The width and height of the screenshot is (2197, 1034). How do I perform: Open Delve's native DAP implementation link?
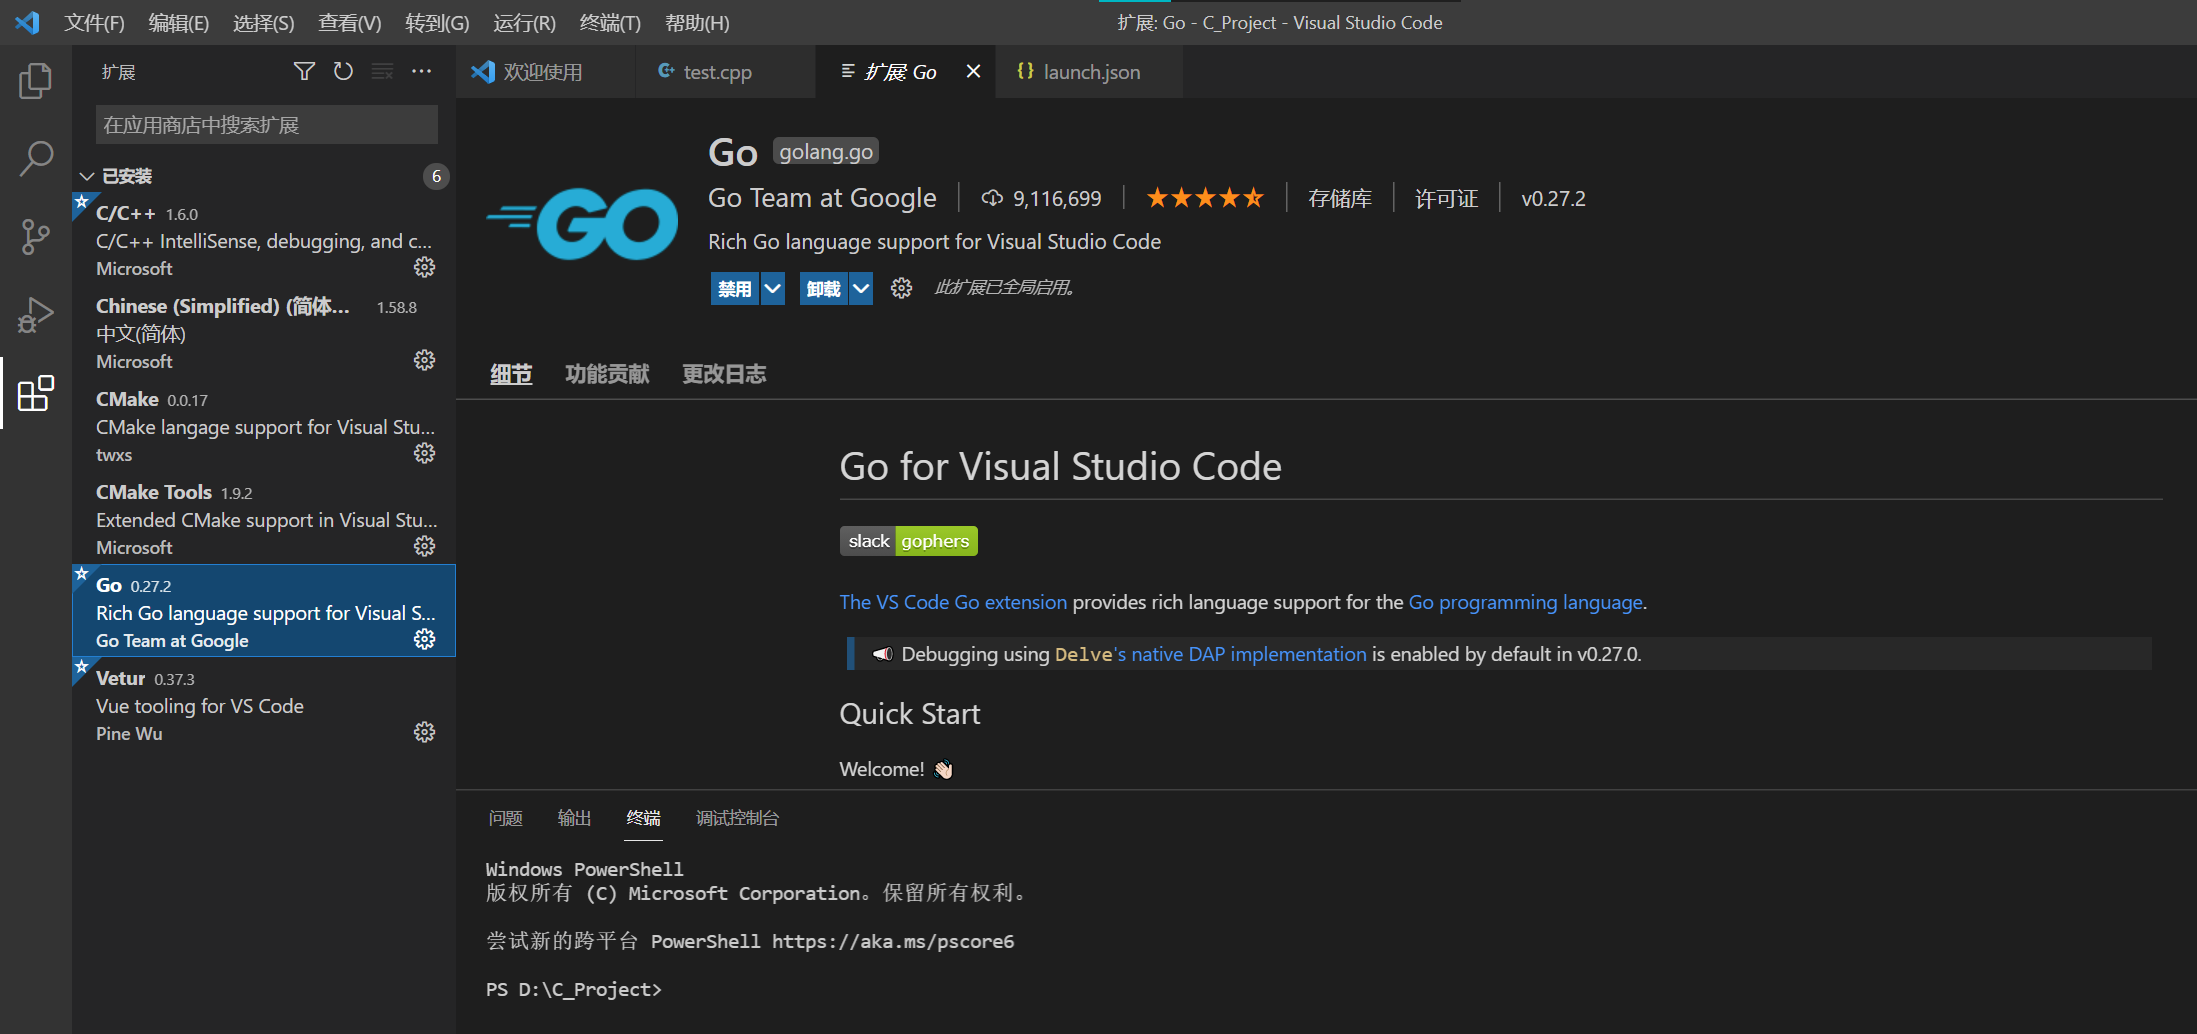1210,654
